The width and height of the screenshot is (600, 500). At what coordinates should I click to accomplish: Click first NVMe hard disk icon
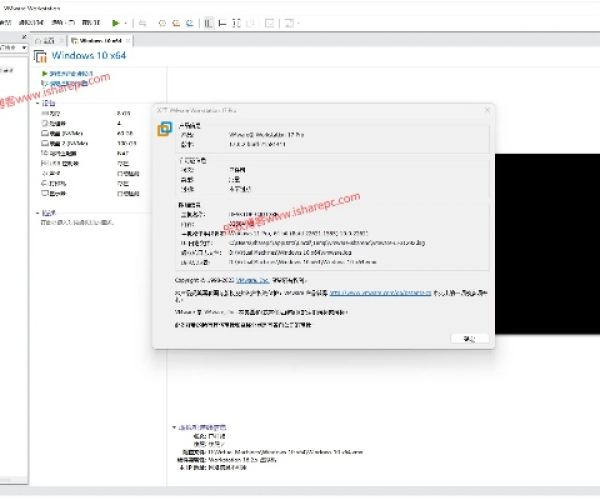(x=45, y=133)
